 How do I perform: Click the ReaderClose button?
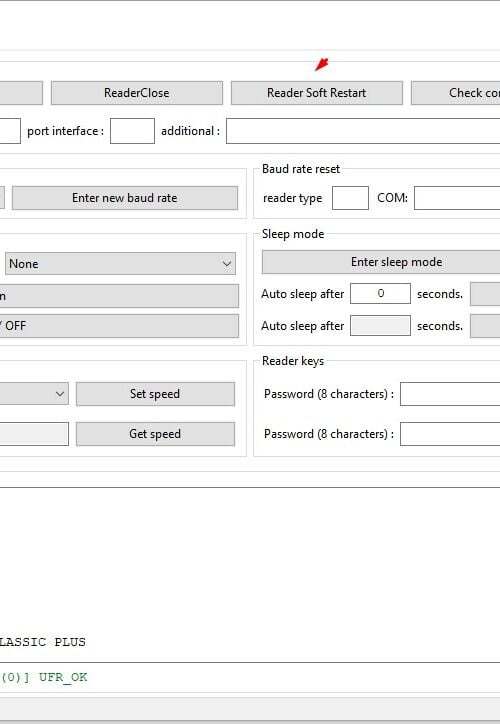[137, 93]
